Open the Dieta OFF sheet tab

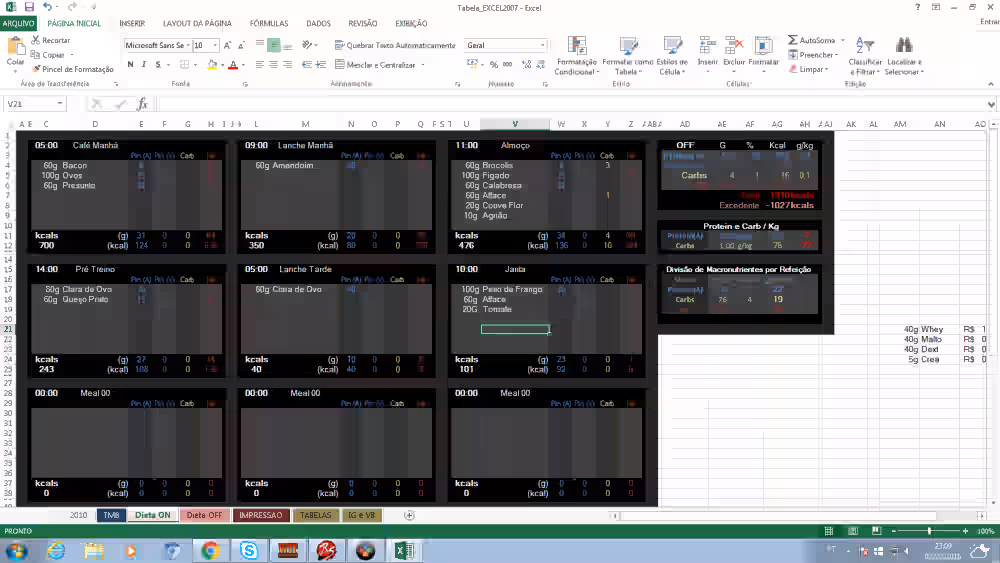click(x=205, y=515)
